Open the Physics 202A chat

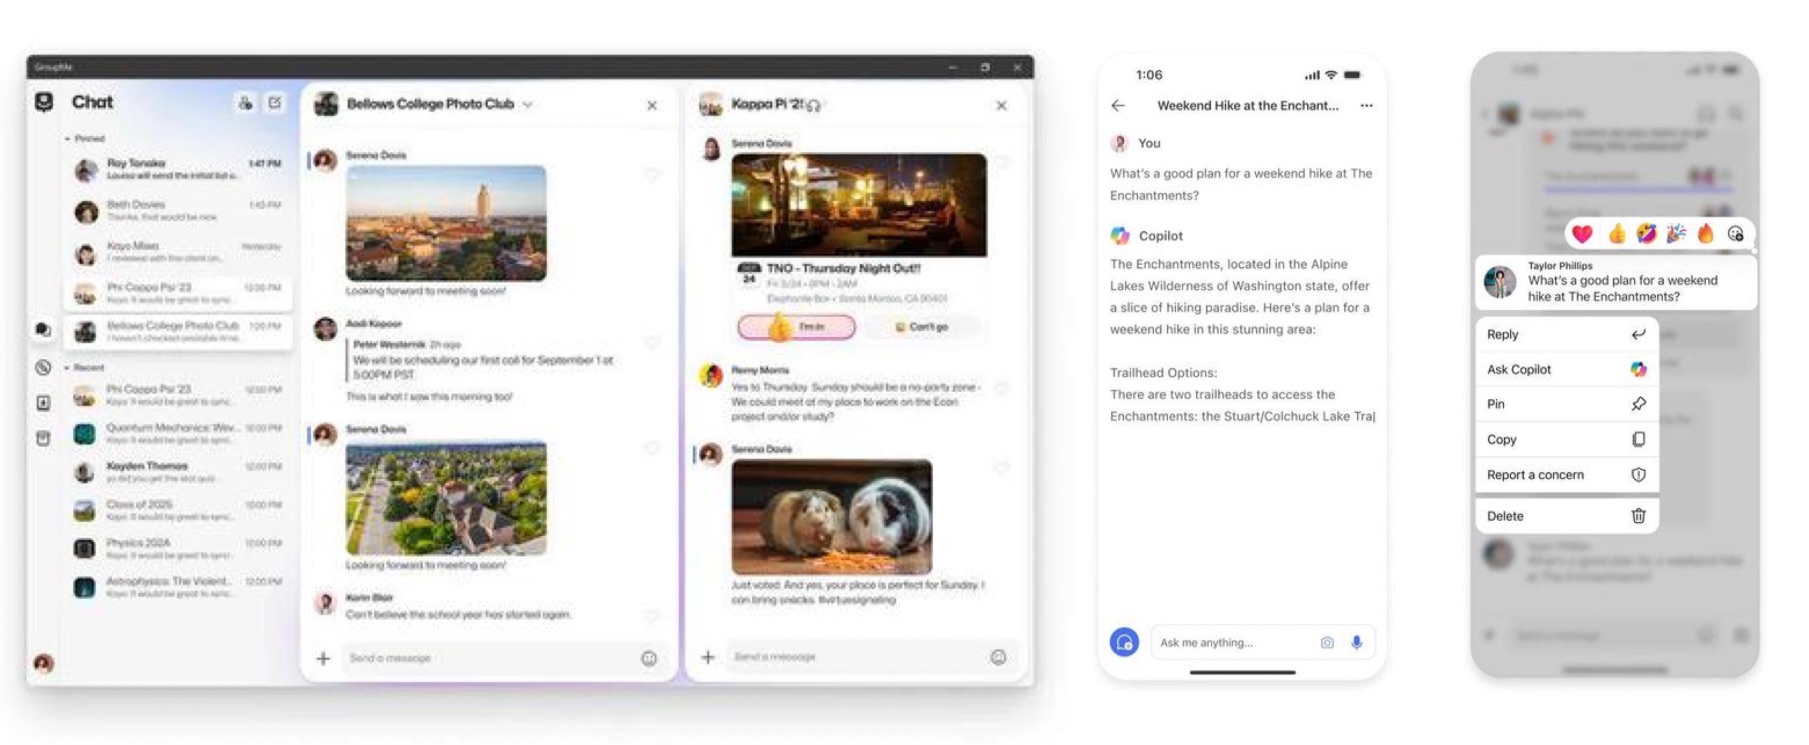tap(178, 548)
